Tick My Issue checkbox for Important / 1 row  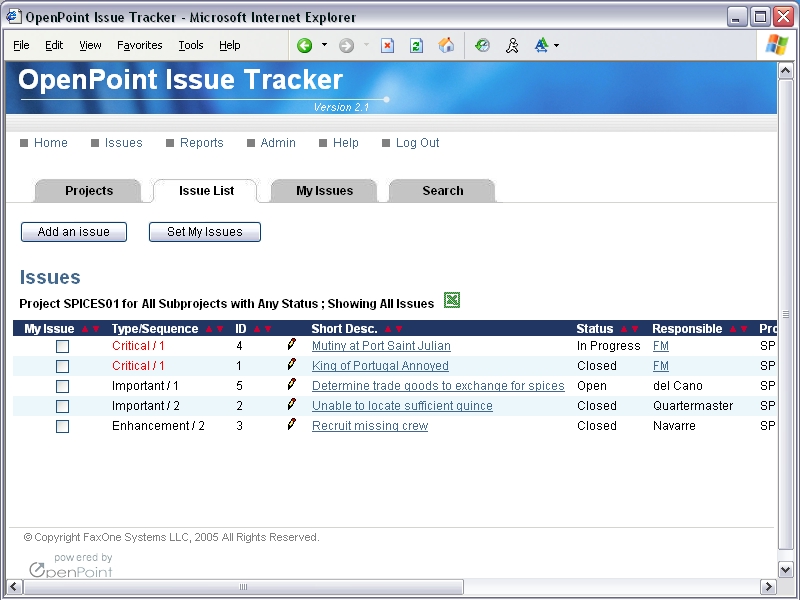[62, 386]
